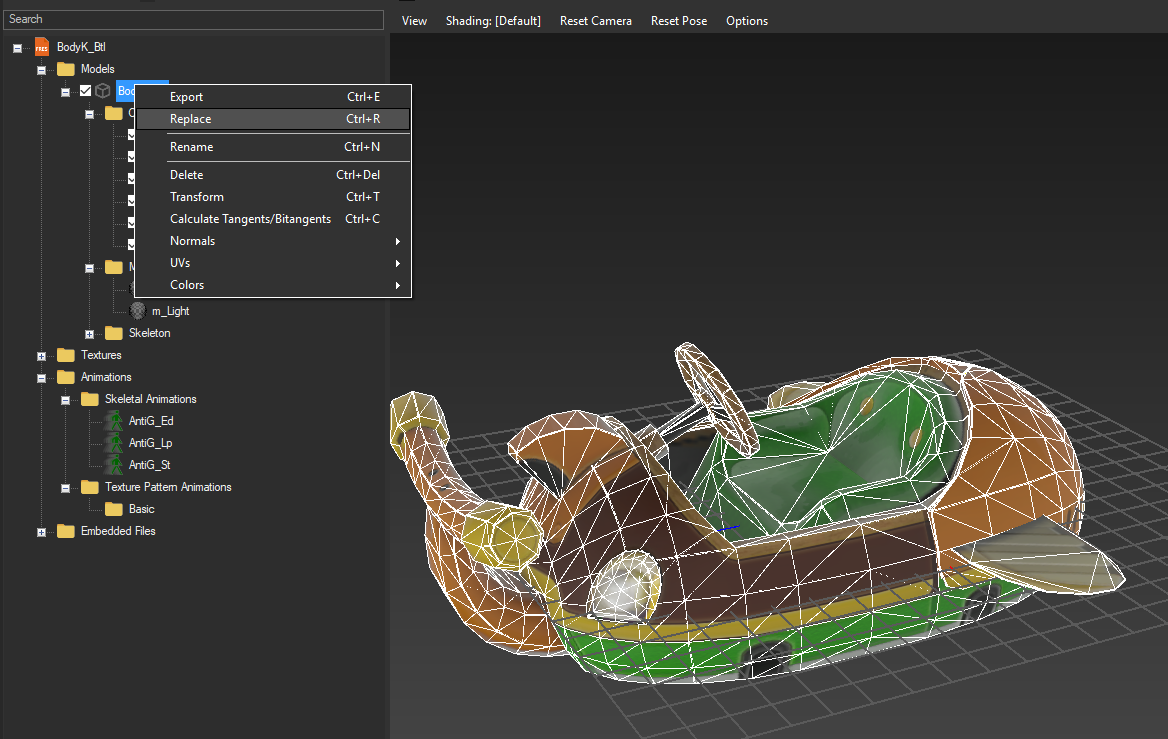Click the Models folder icon
1168x739 pixels.
point(66,68)
